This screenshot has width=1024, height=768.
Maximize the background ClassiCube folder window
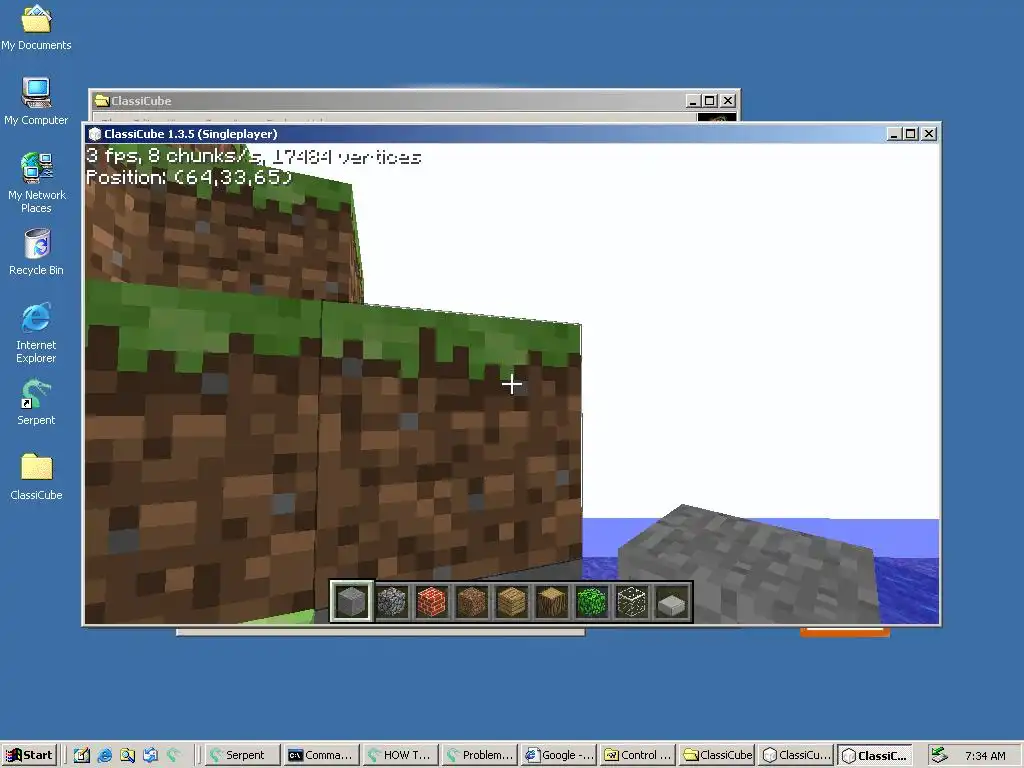tap(710, 101)
